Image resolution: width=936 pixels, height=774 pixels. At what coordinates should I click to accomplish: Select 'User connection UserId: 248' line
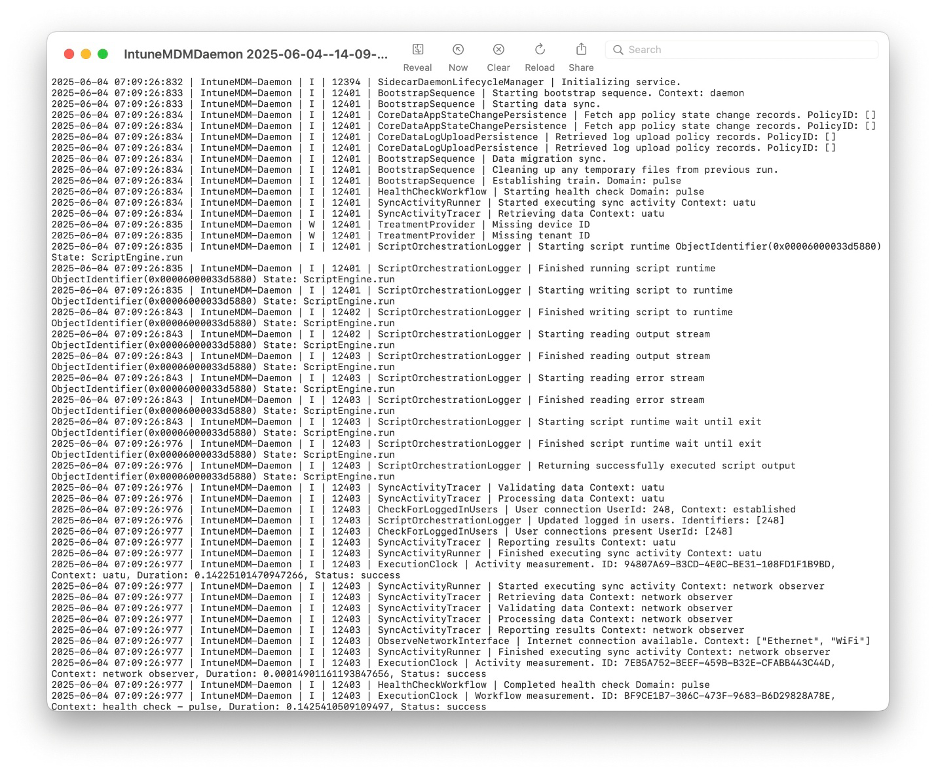click(423, 510)
